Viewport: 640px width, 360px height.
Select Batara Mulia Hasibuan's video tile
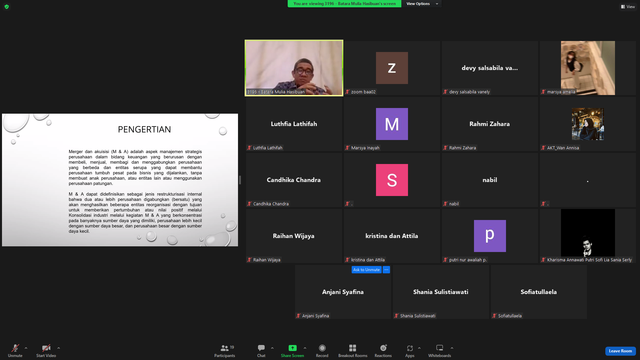(x=294, y=68)
